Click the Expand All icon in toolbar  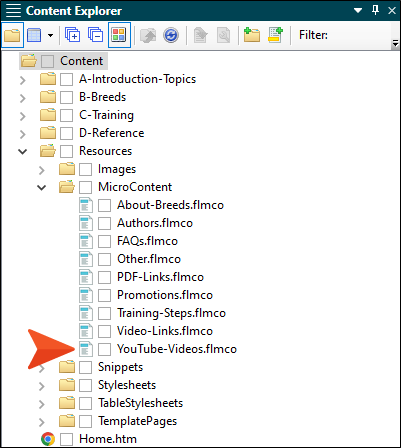point(72,35)
